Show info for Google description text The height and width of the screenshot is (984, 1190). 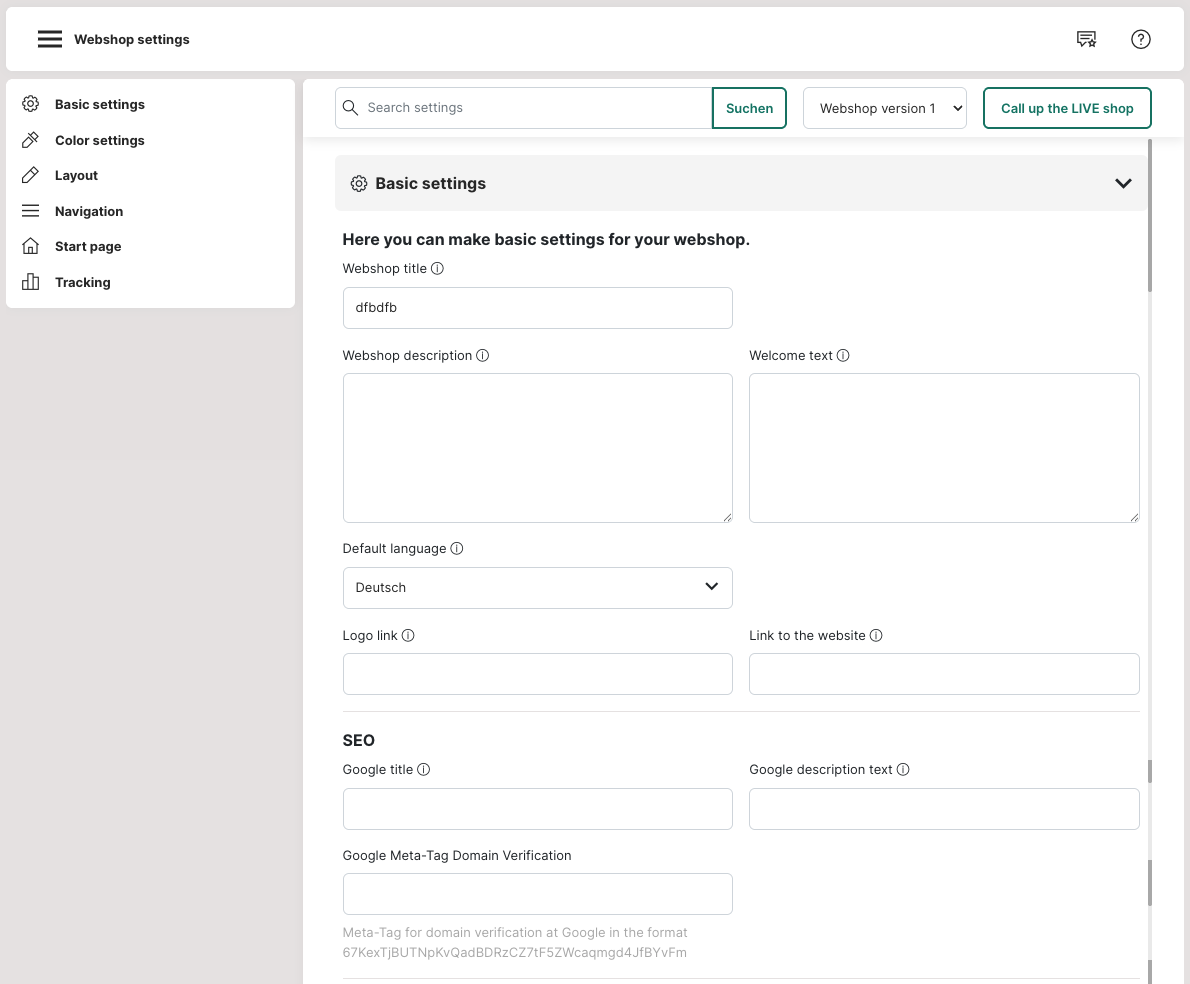click(903, 770)
